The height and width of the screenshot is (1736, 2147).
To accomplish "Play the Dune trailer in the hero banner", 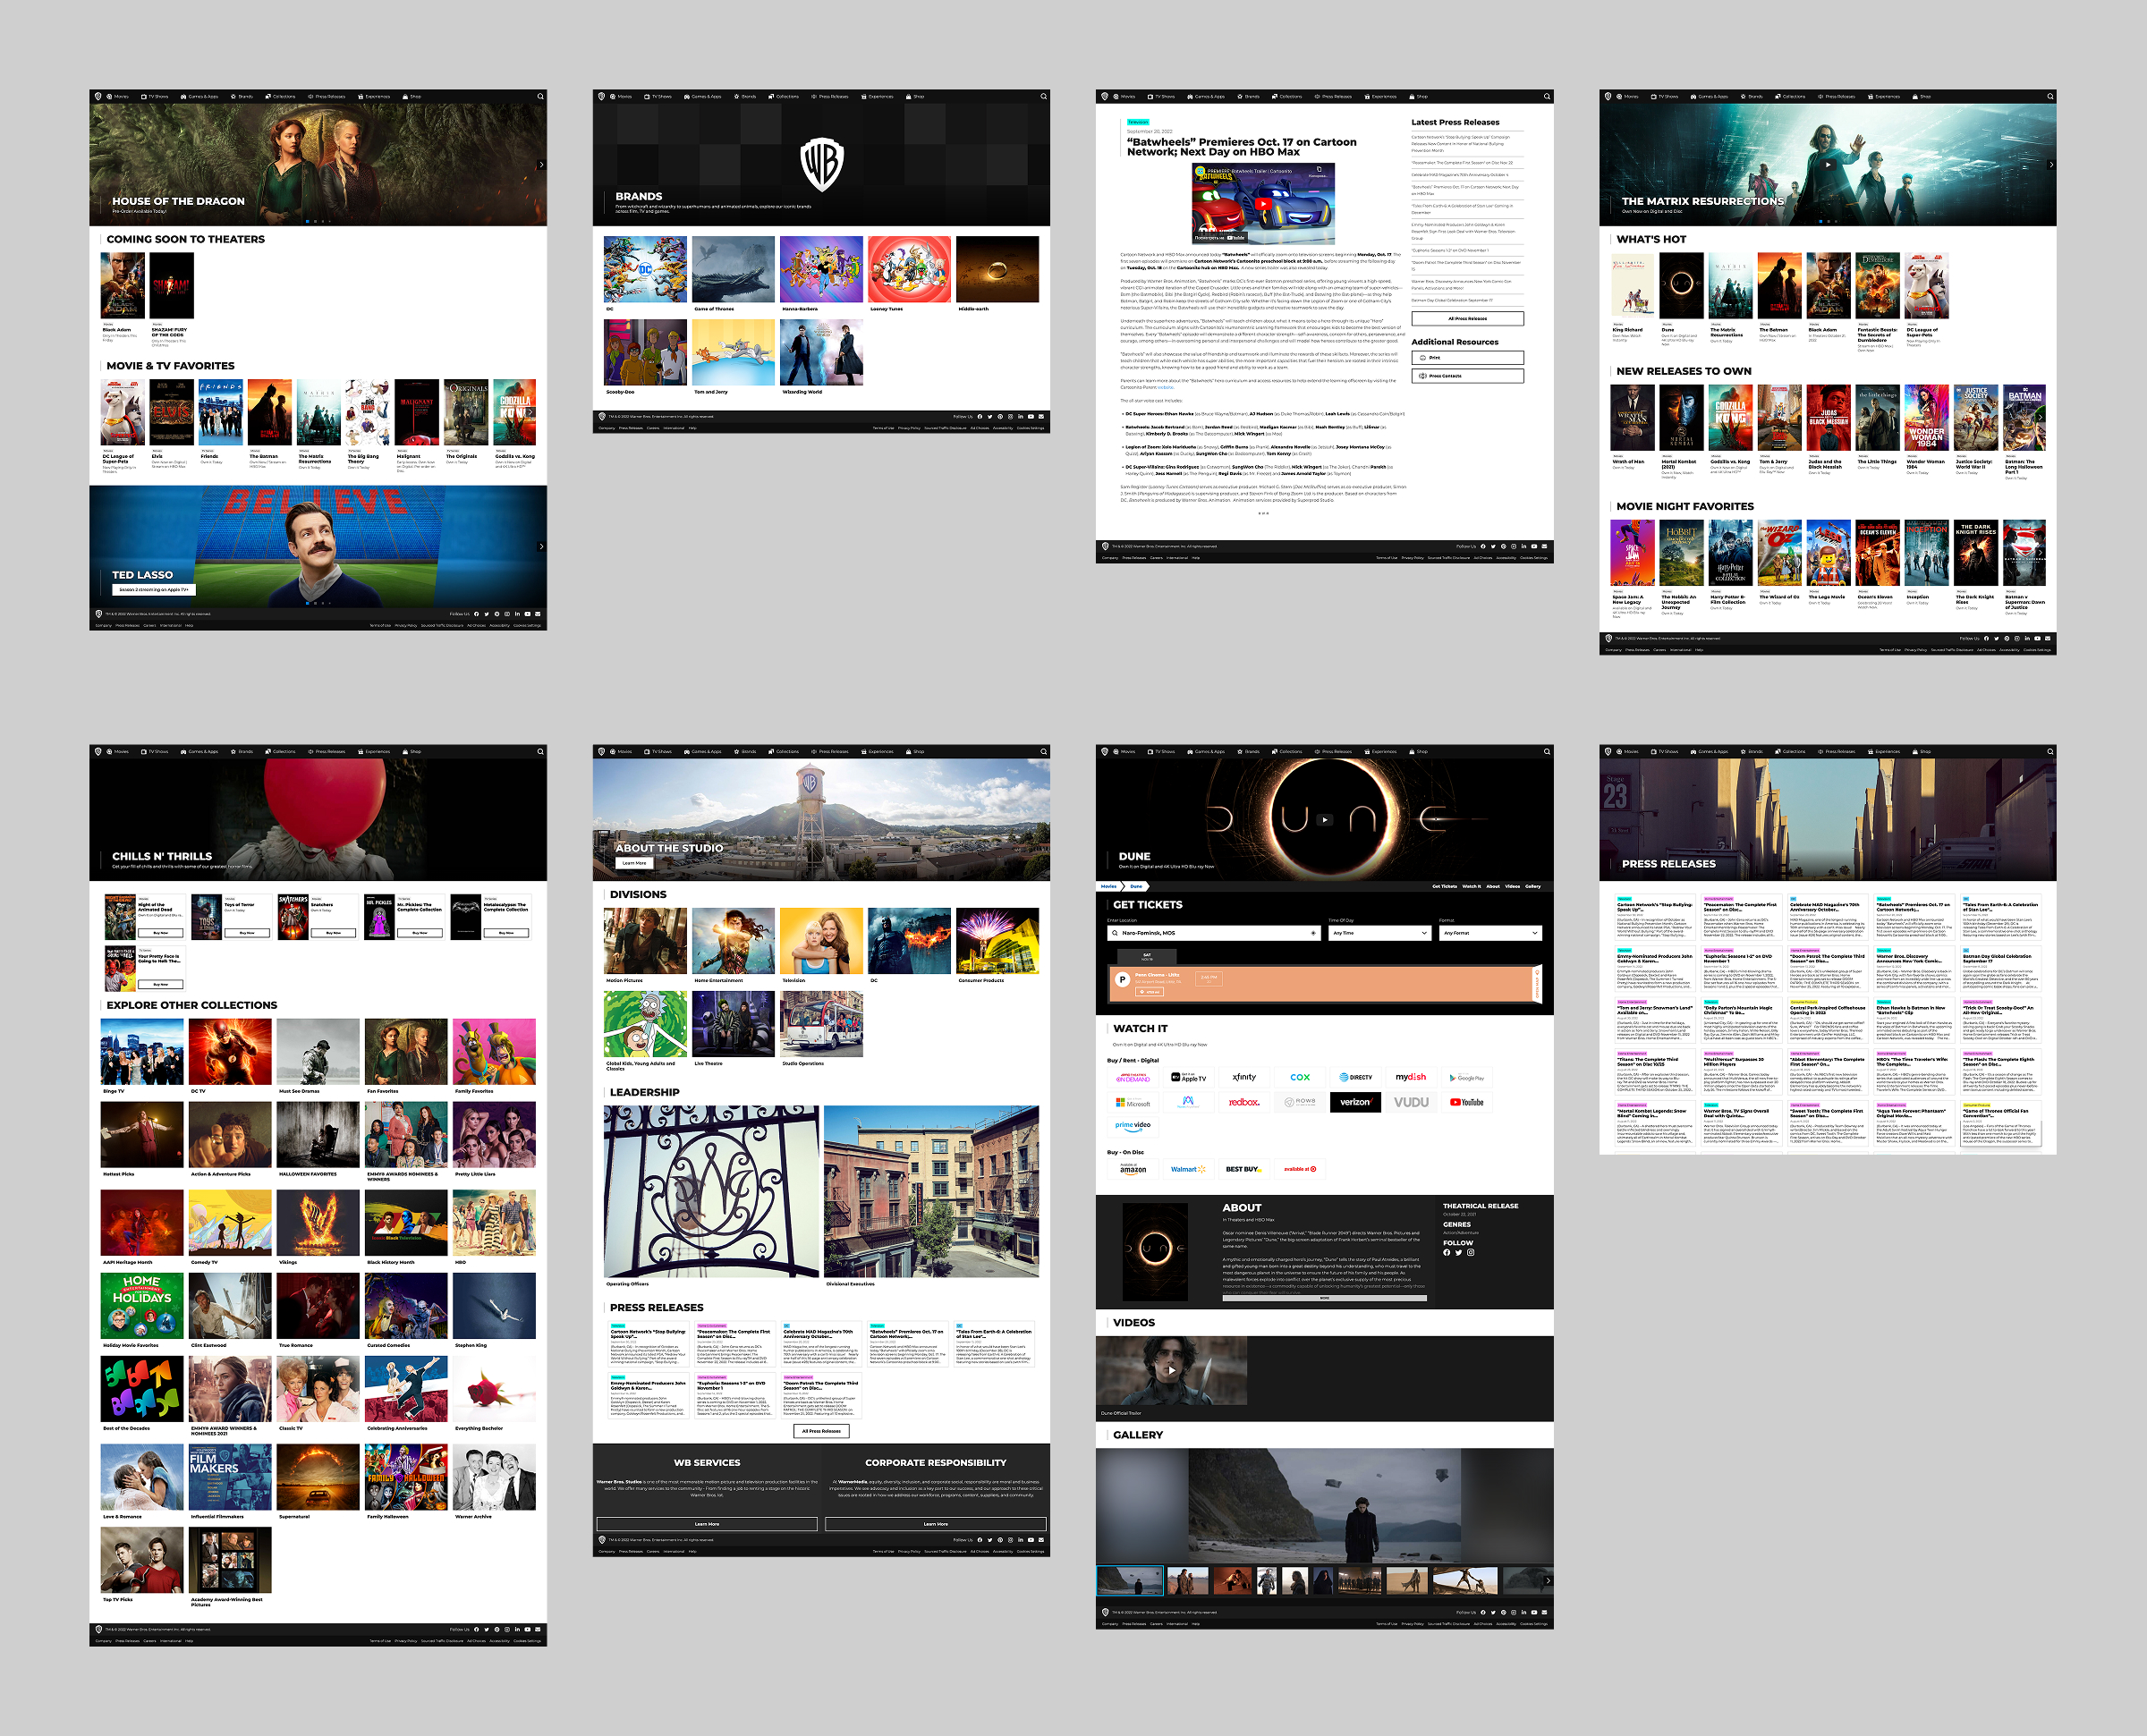I will coord(1324,819).
